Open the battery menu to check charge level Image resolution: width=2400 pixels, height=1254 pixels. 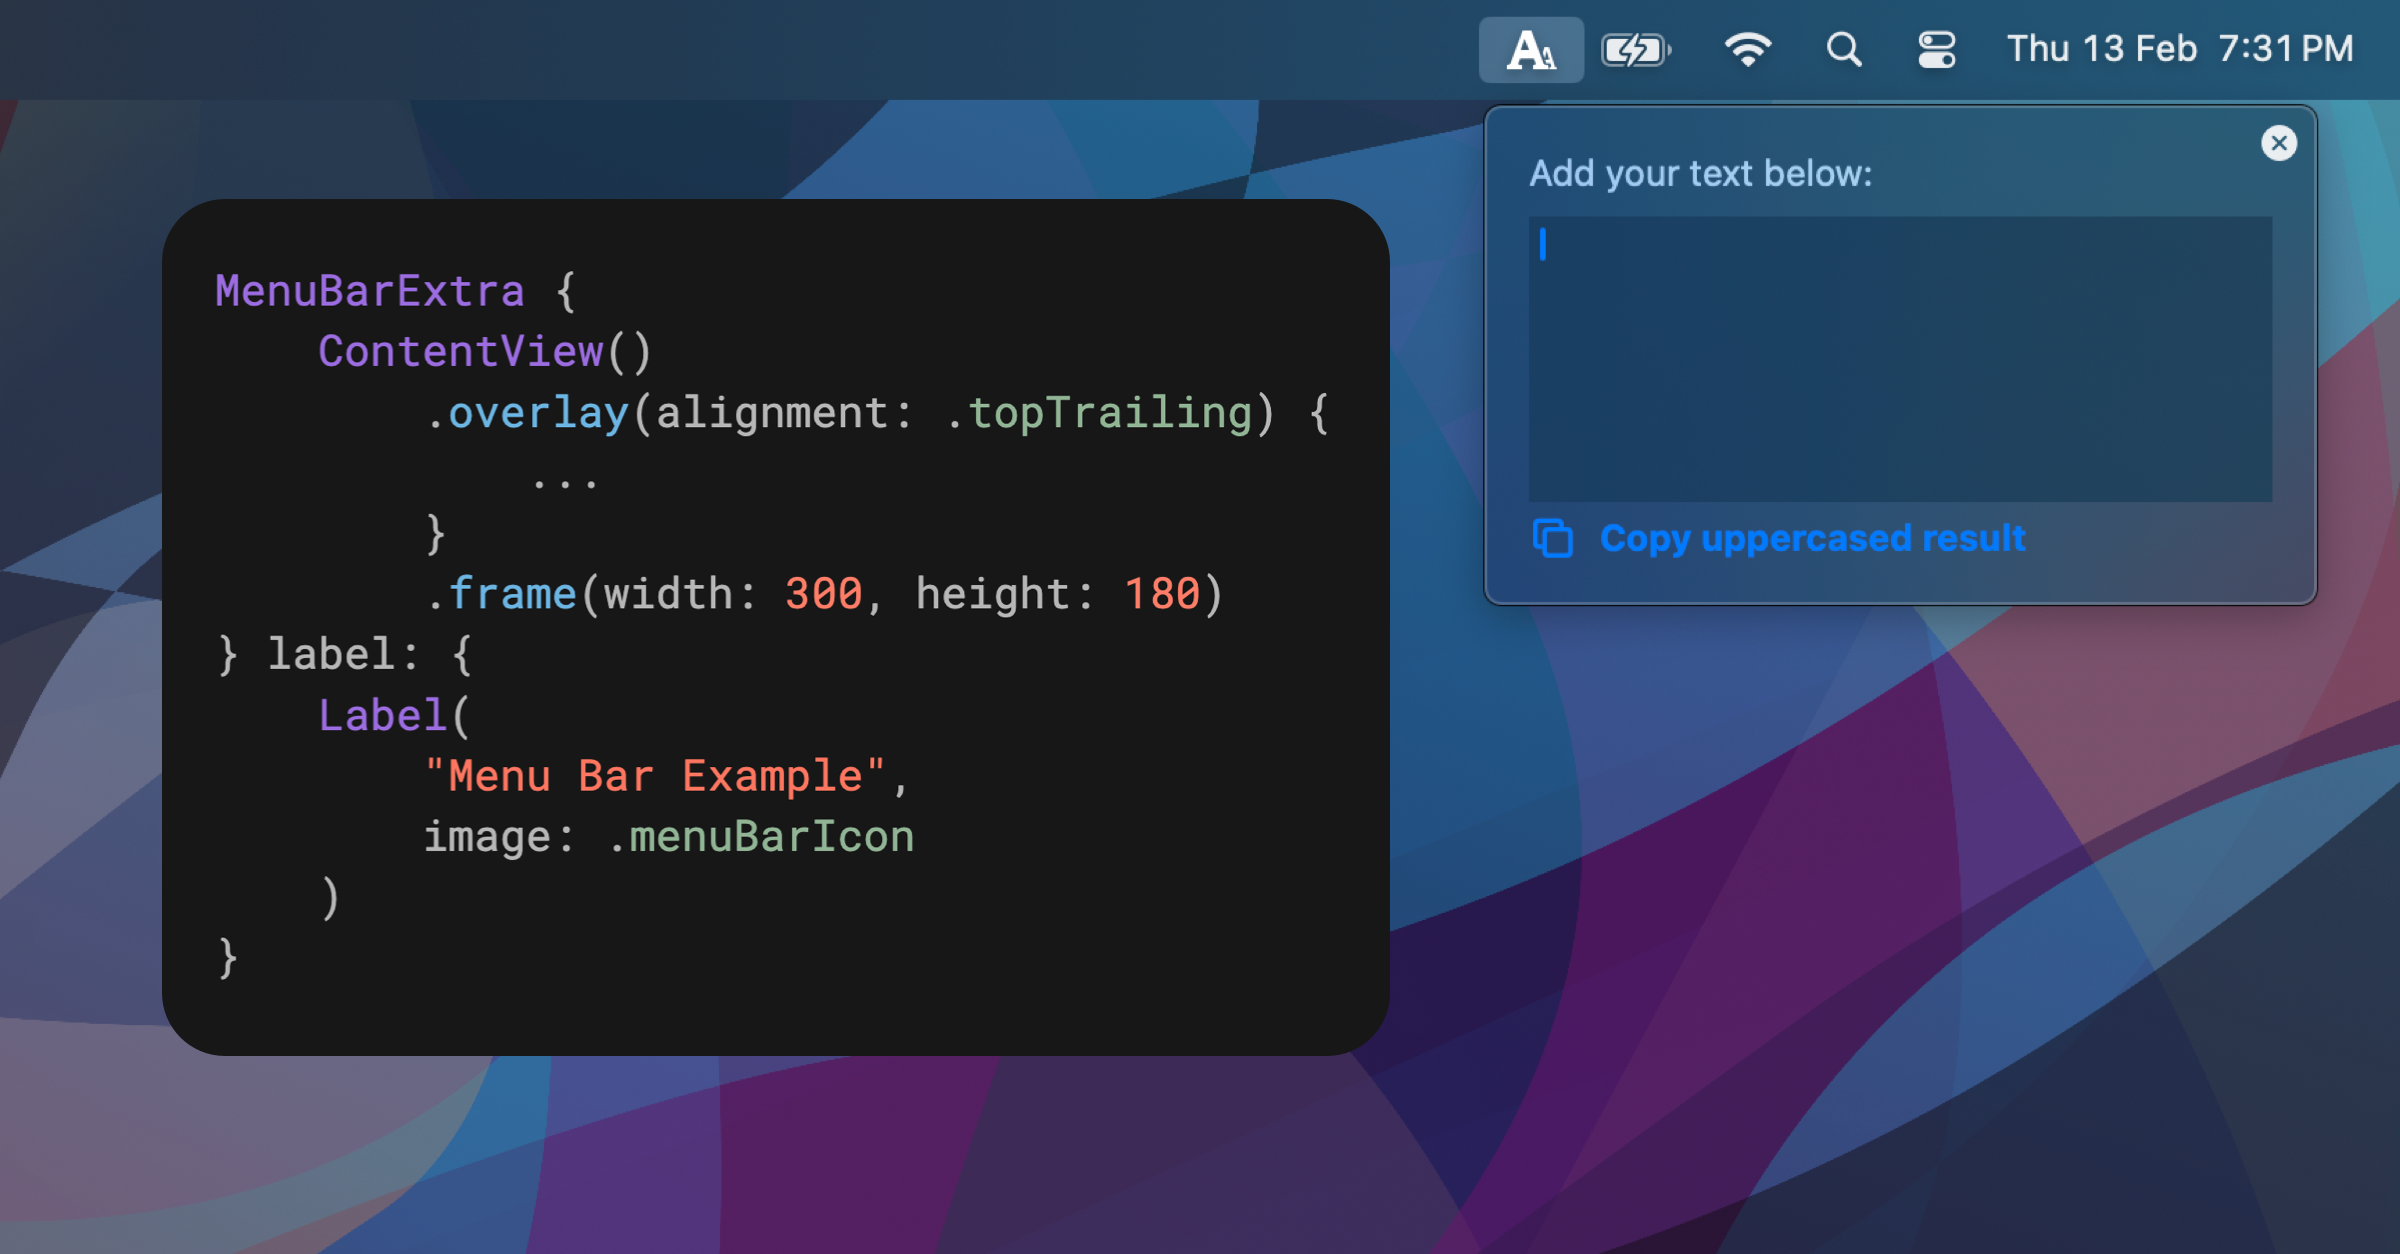tap(1637, 48)
